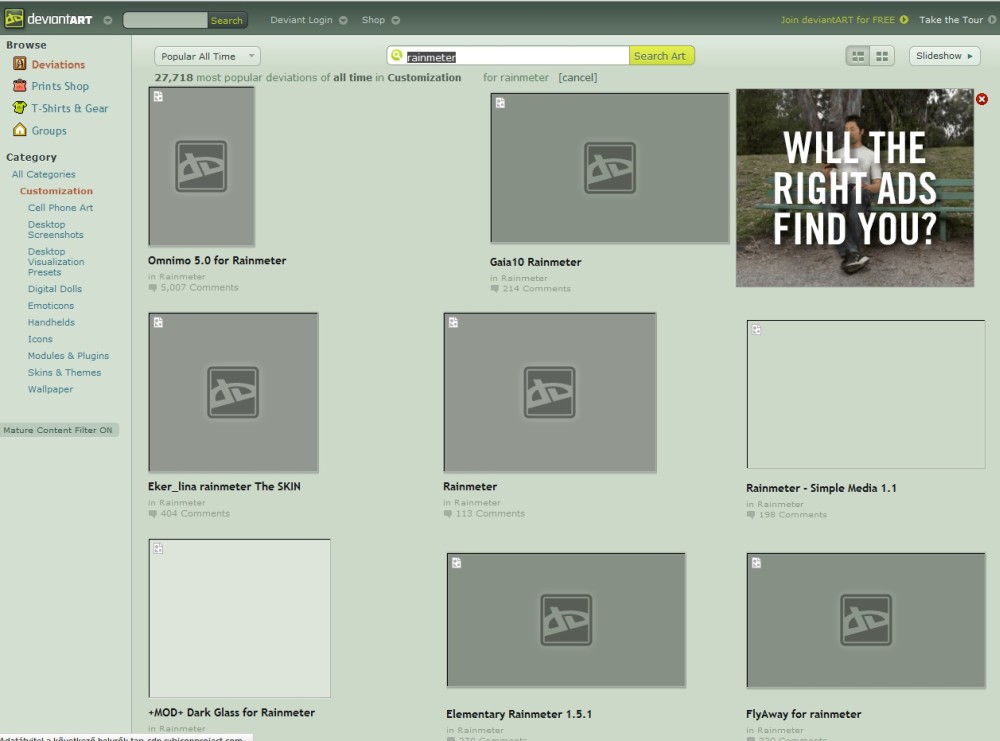Open +MOD+ Dark Glass for Rainmeter thumbnail
The image size is (1000, 741).
[x=240, y=619]
